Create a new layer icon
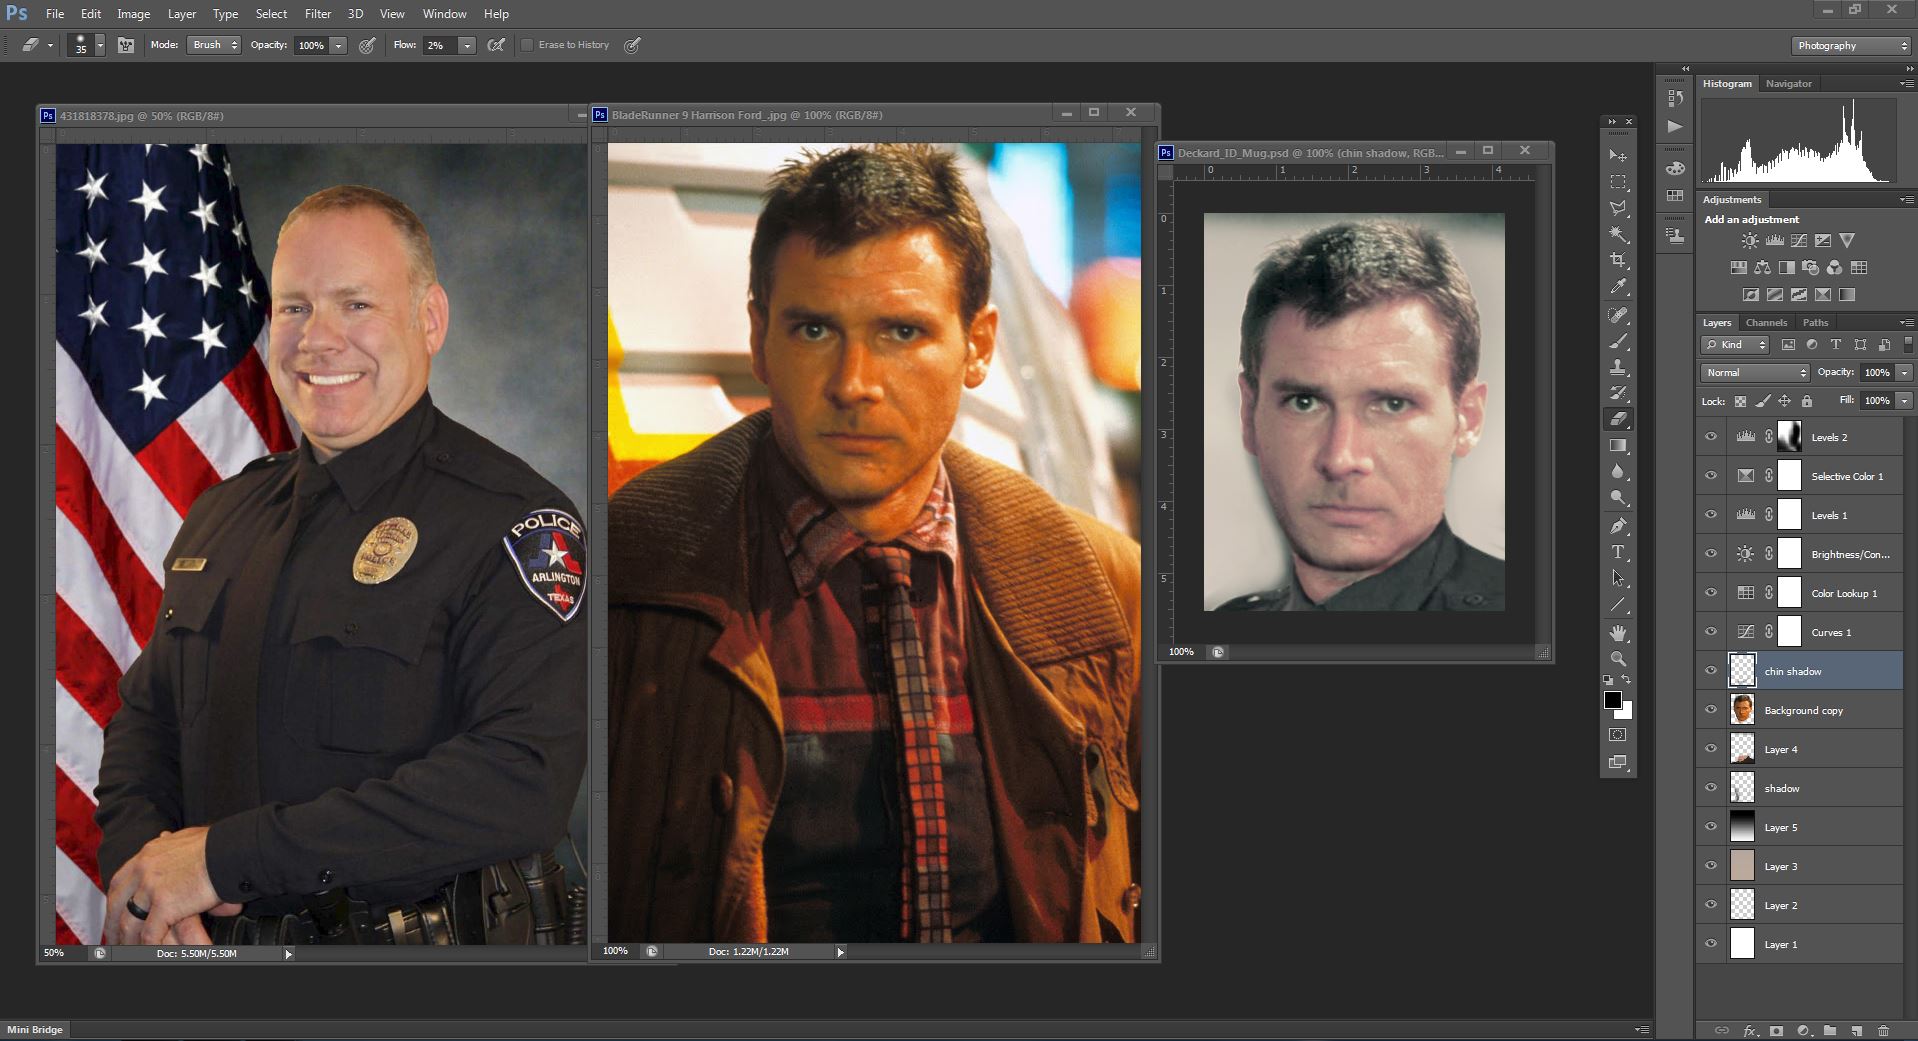The height and width of the screenshot is (1041, 1918). tap(1856, 1030)
